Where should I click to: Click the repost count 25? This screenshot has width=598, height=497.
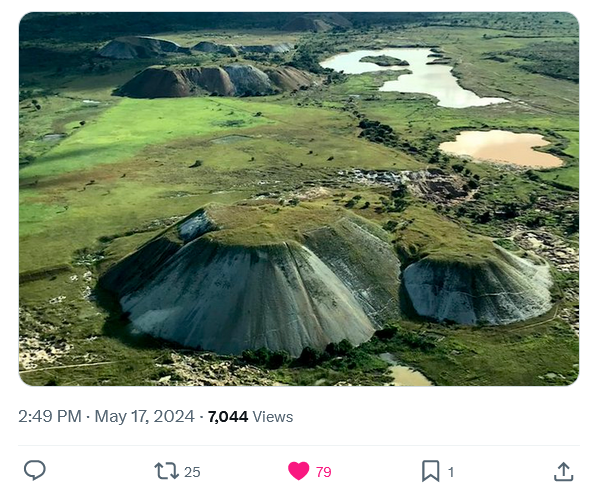(192, 472)
